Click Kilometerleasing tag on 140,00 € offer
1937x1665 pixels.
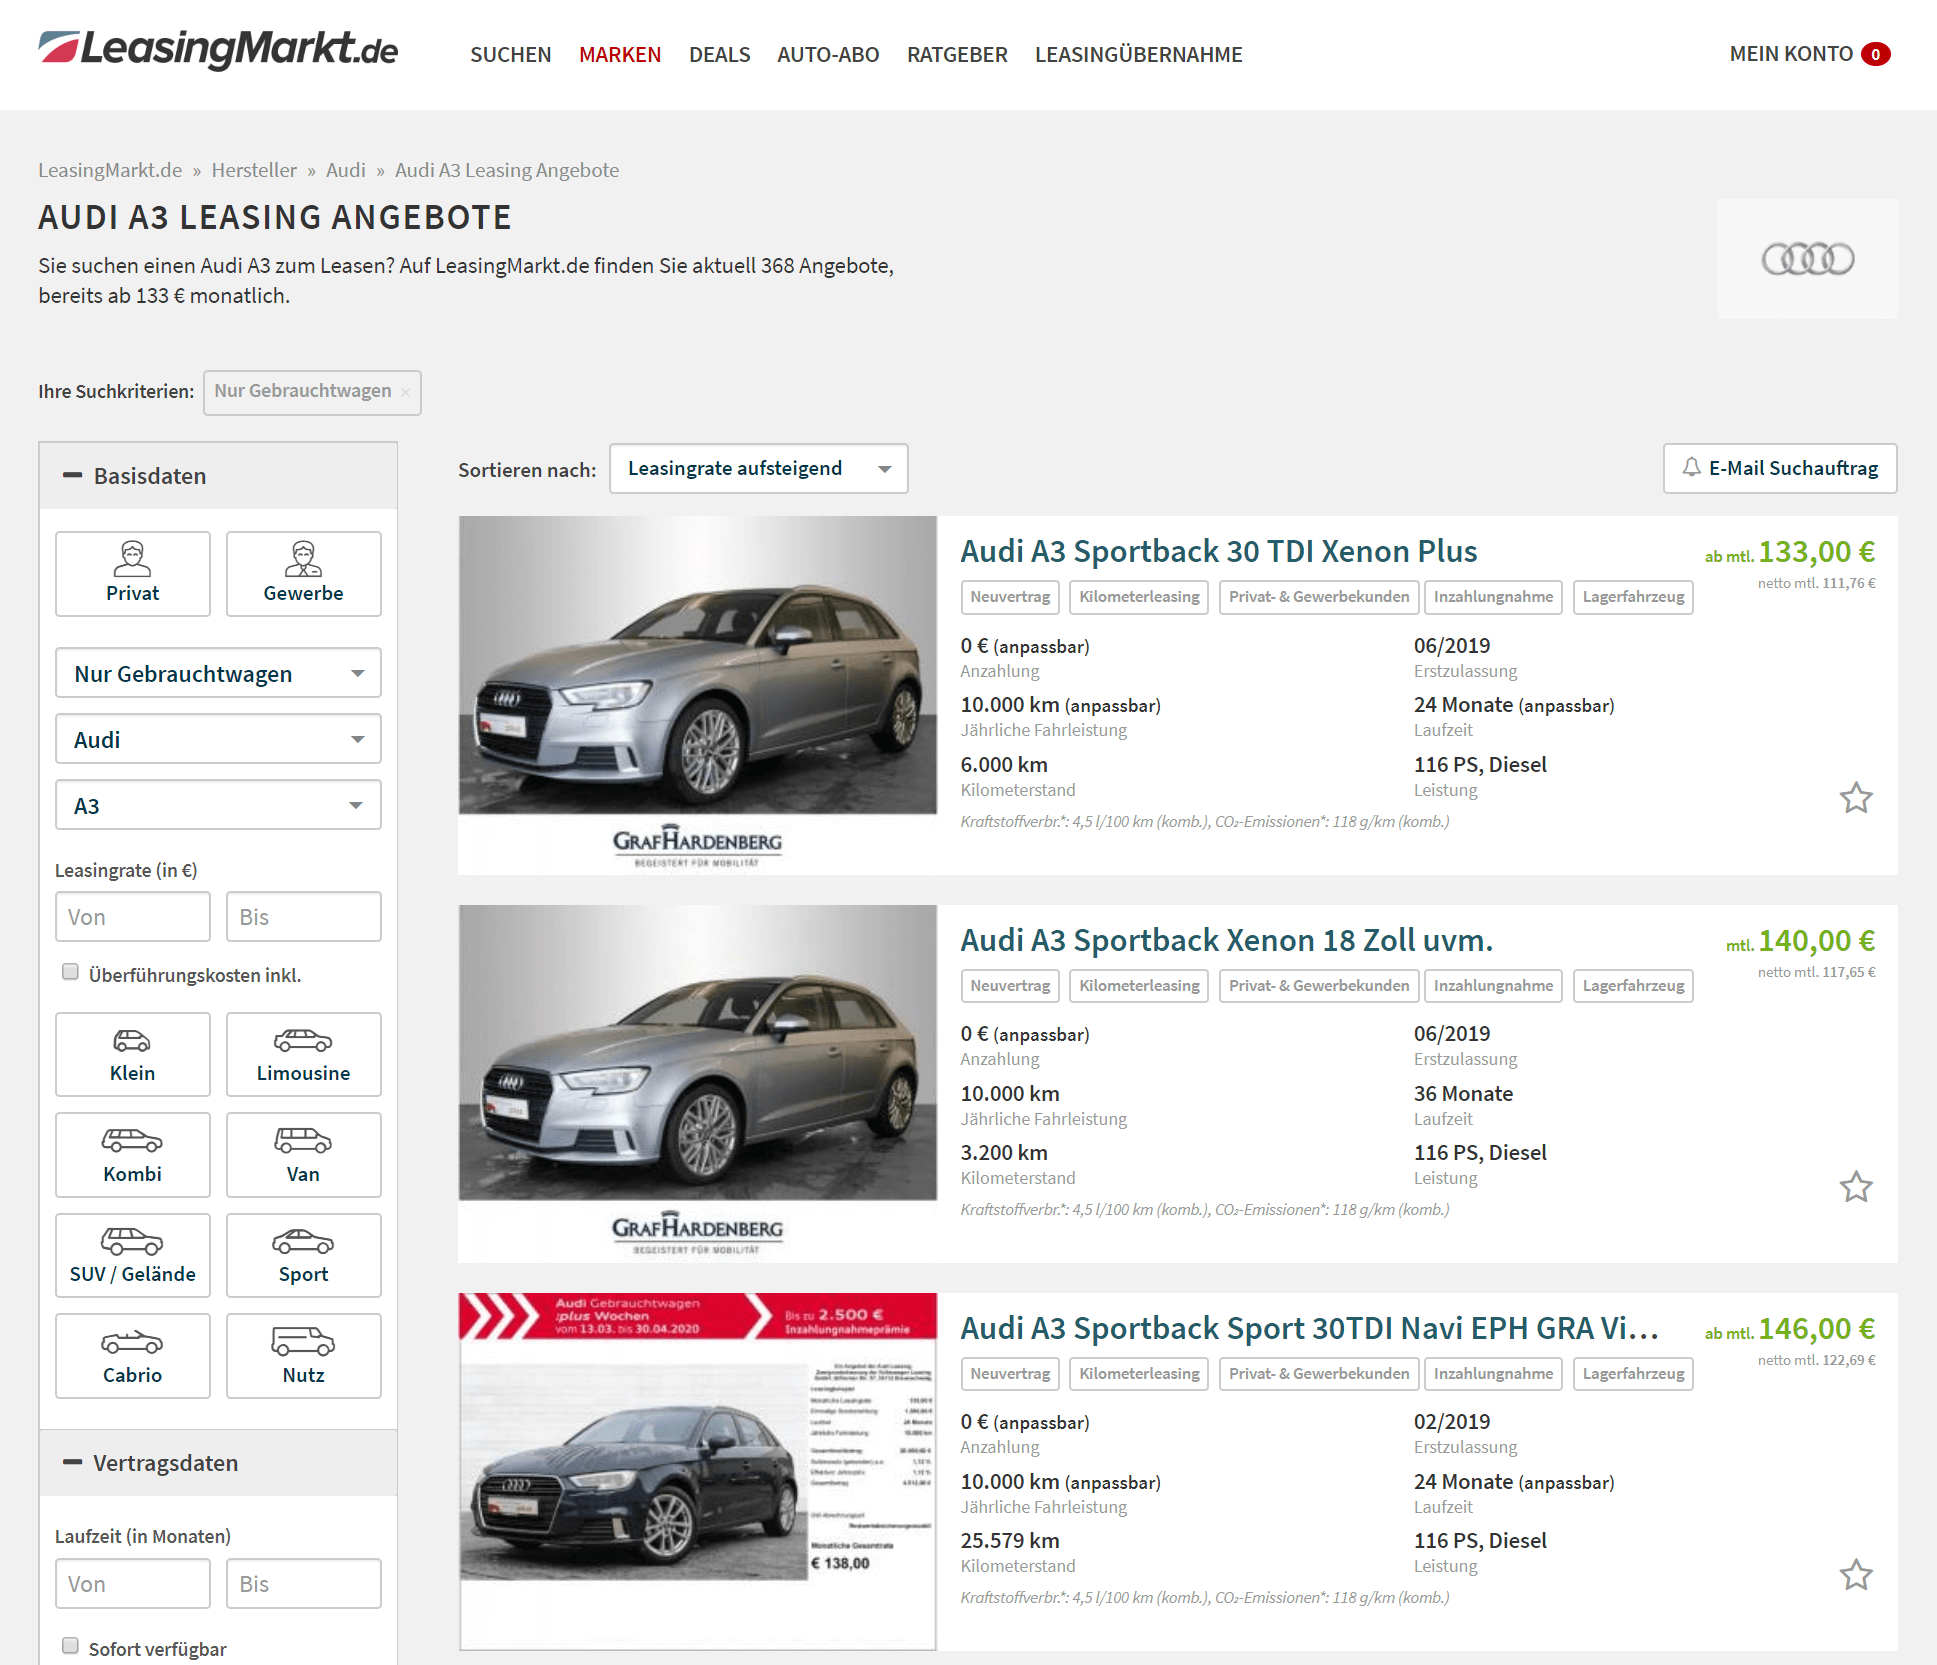point(1139,986)
